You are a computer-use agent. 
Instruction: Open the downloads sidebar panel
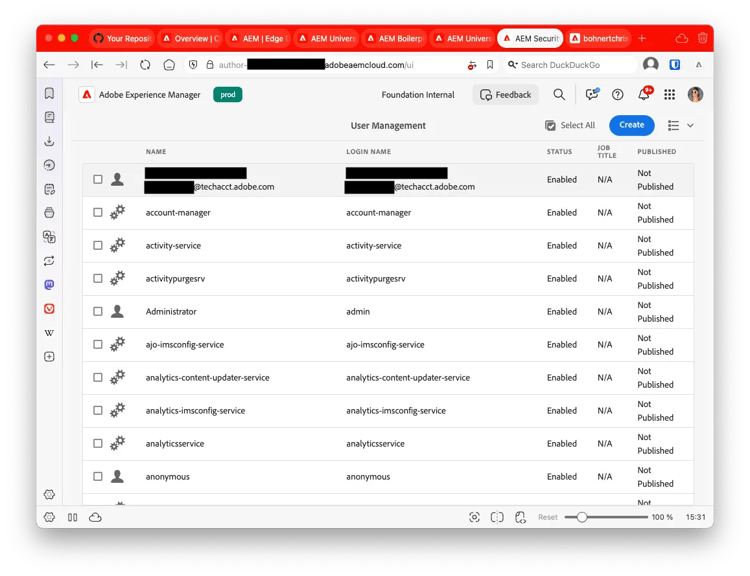point(49,141)
